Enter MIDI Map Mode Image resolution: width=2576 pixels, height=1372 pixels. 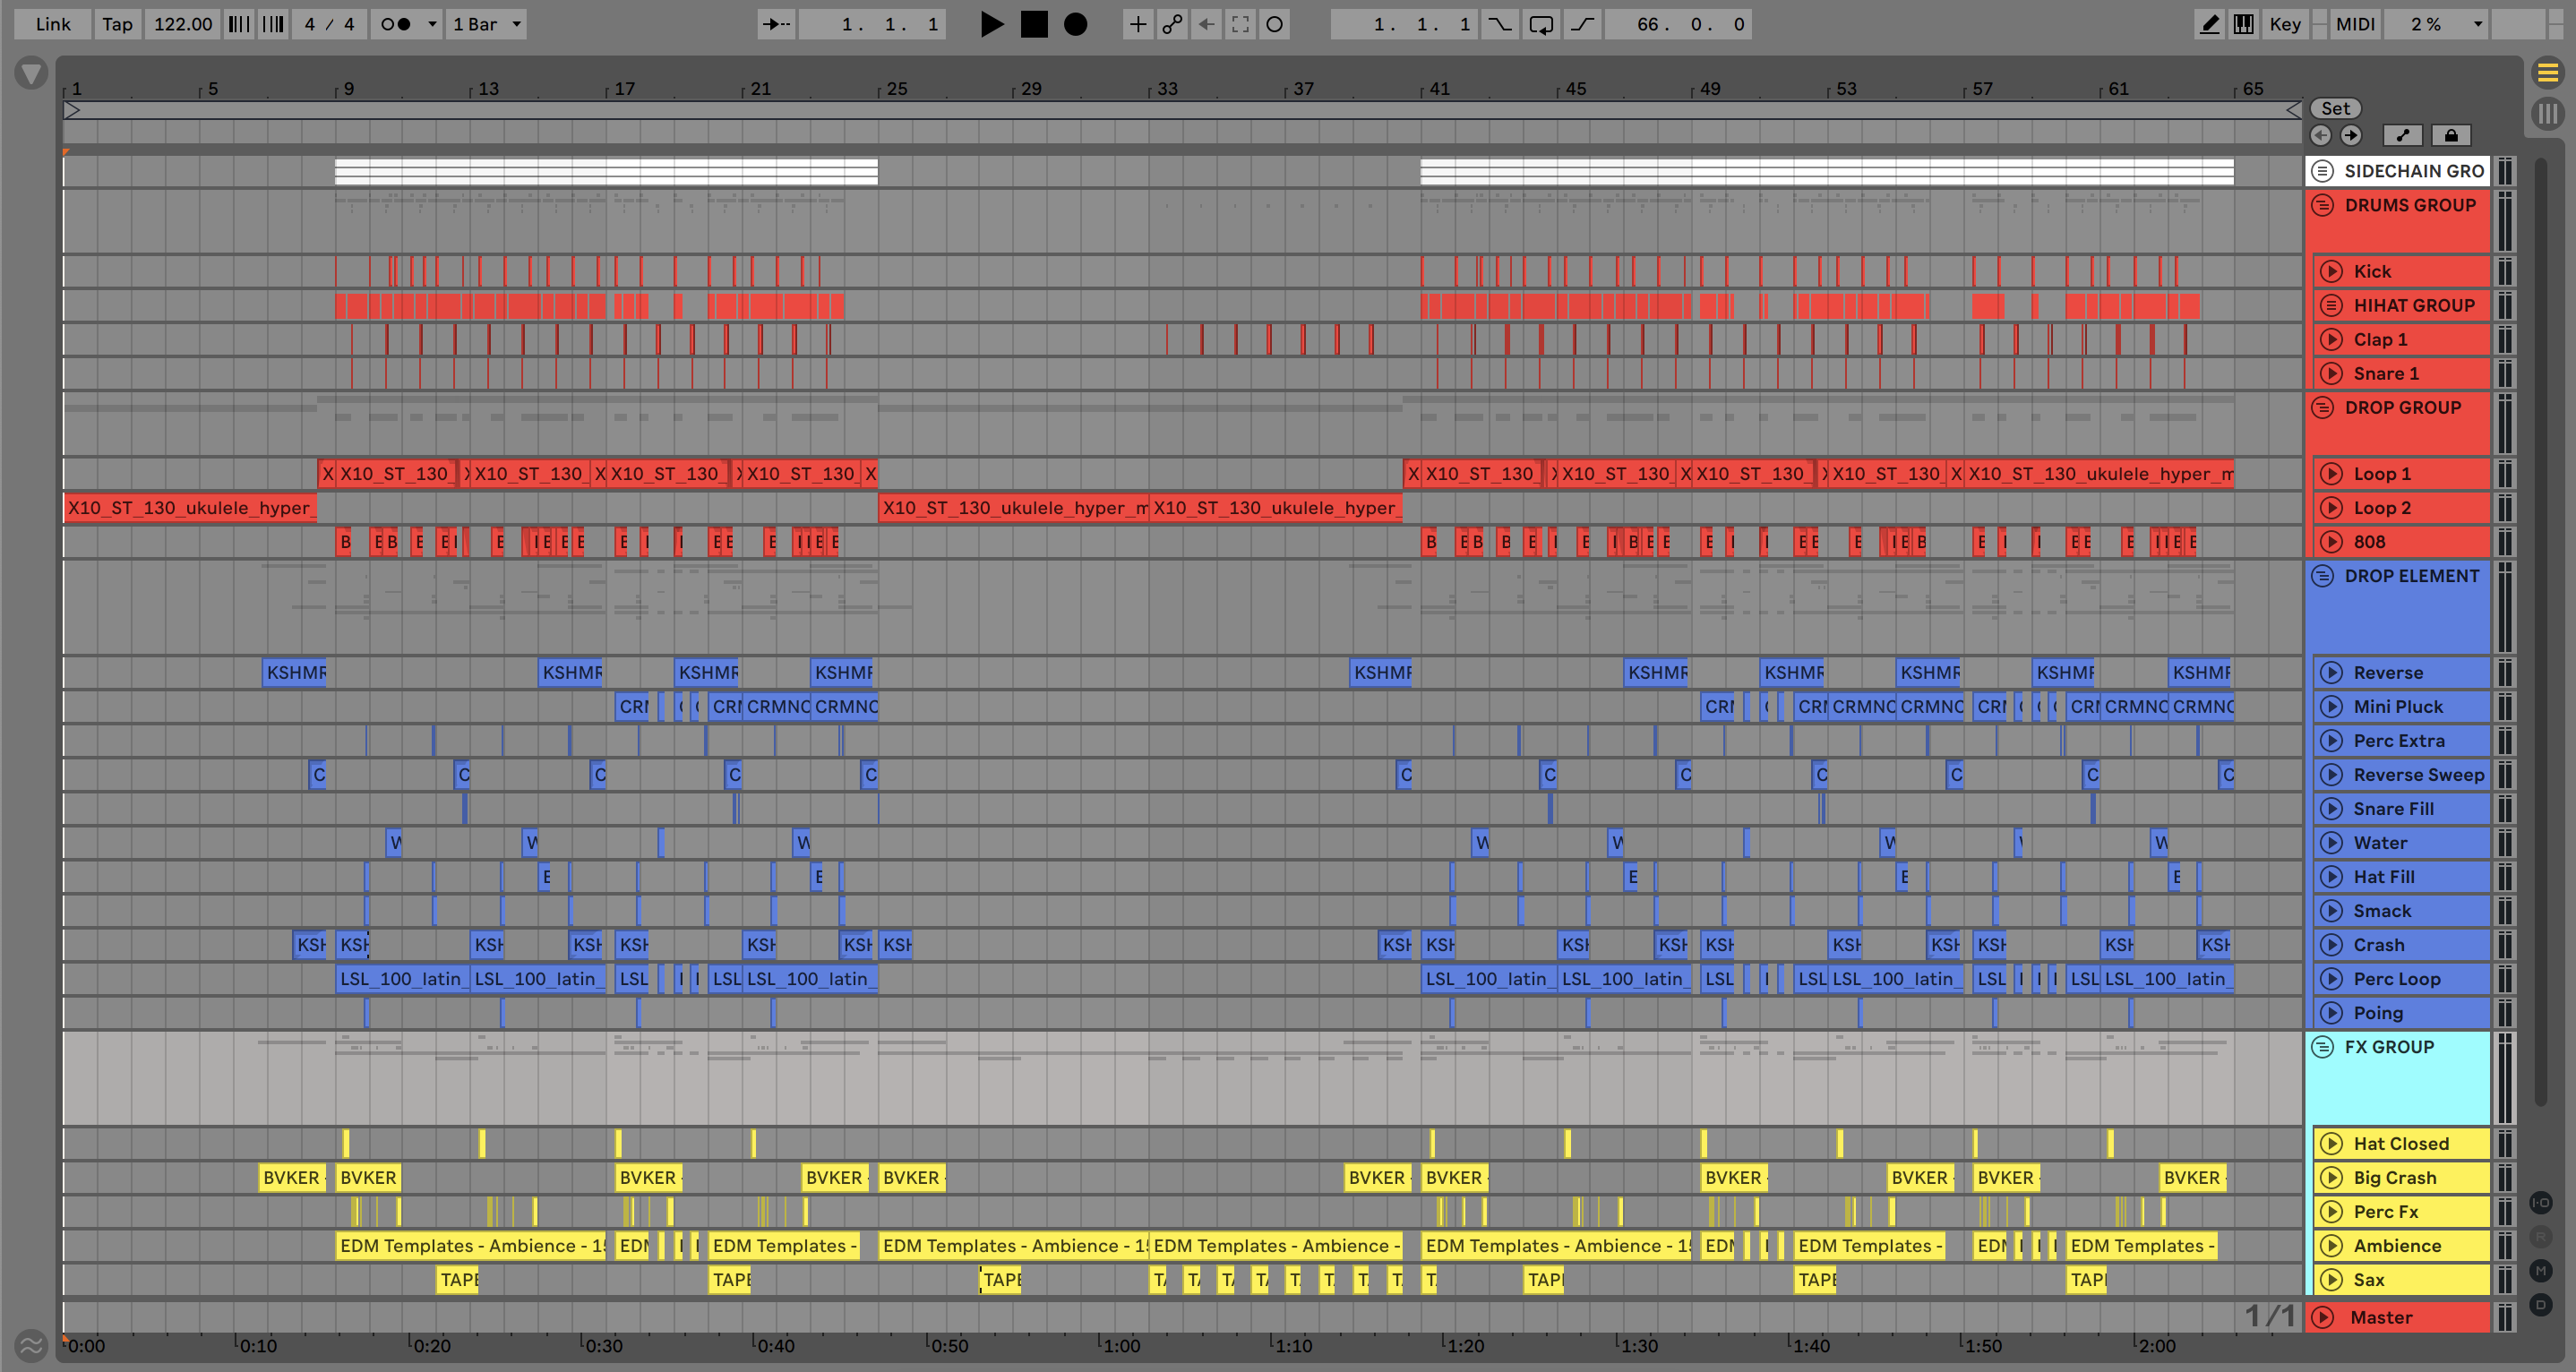click(2355, 24)
